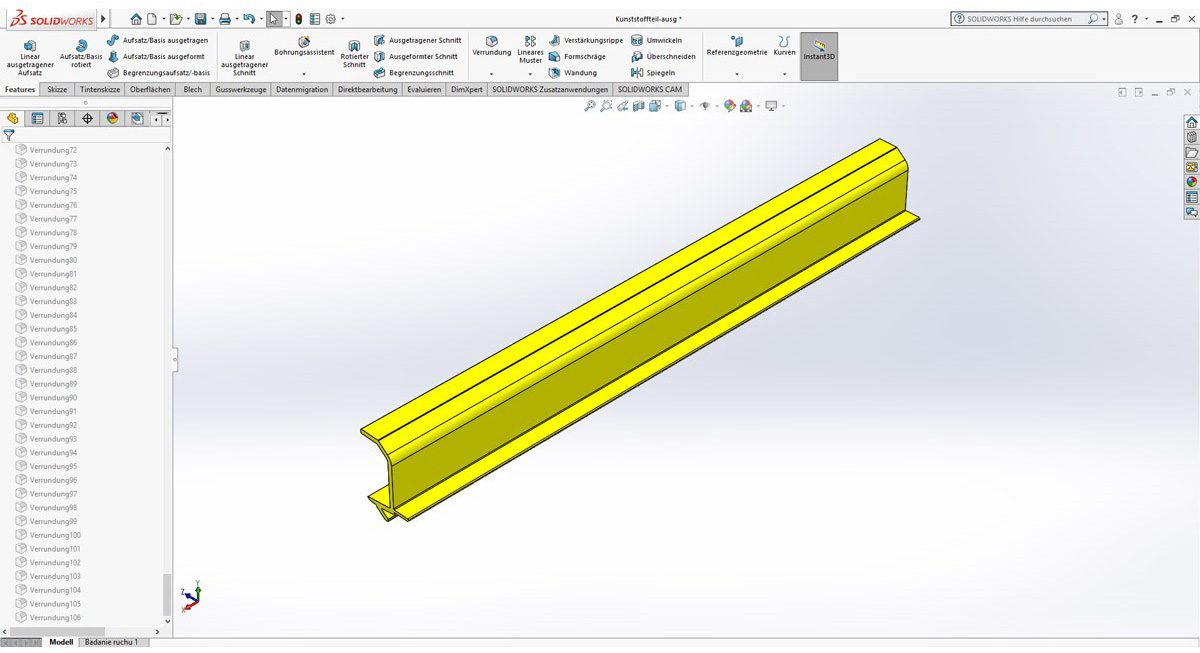Select the Linear ausgetragener Schnitt tool
Image resolution: width=1200 pixels, height=653 pixels.
click(x=245, y=58)
